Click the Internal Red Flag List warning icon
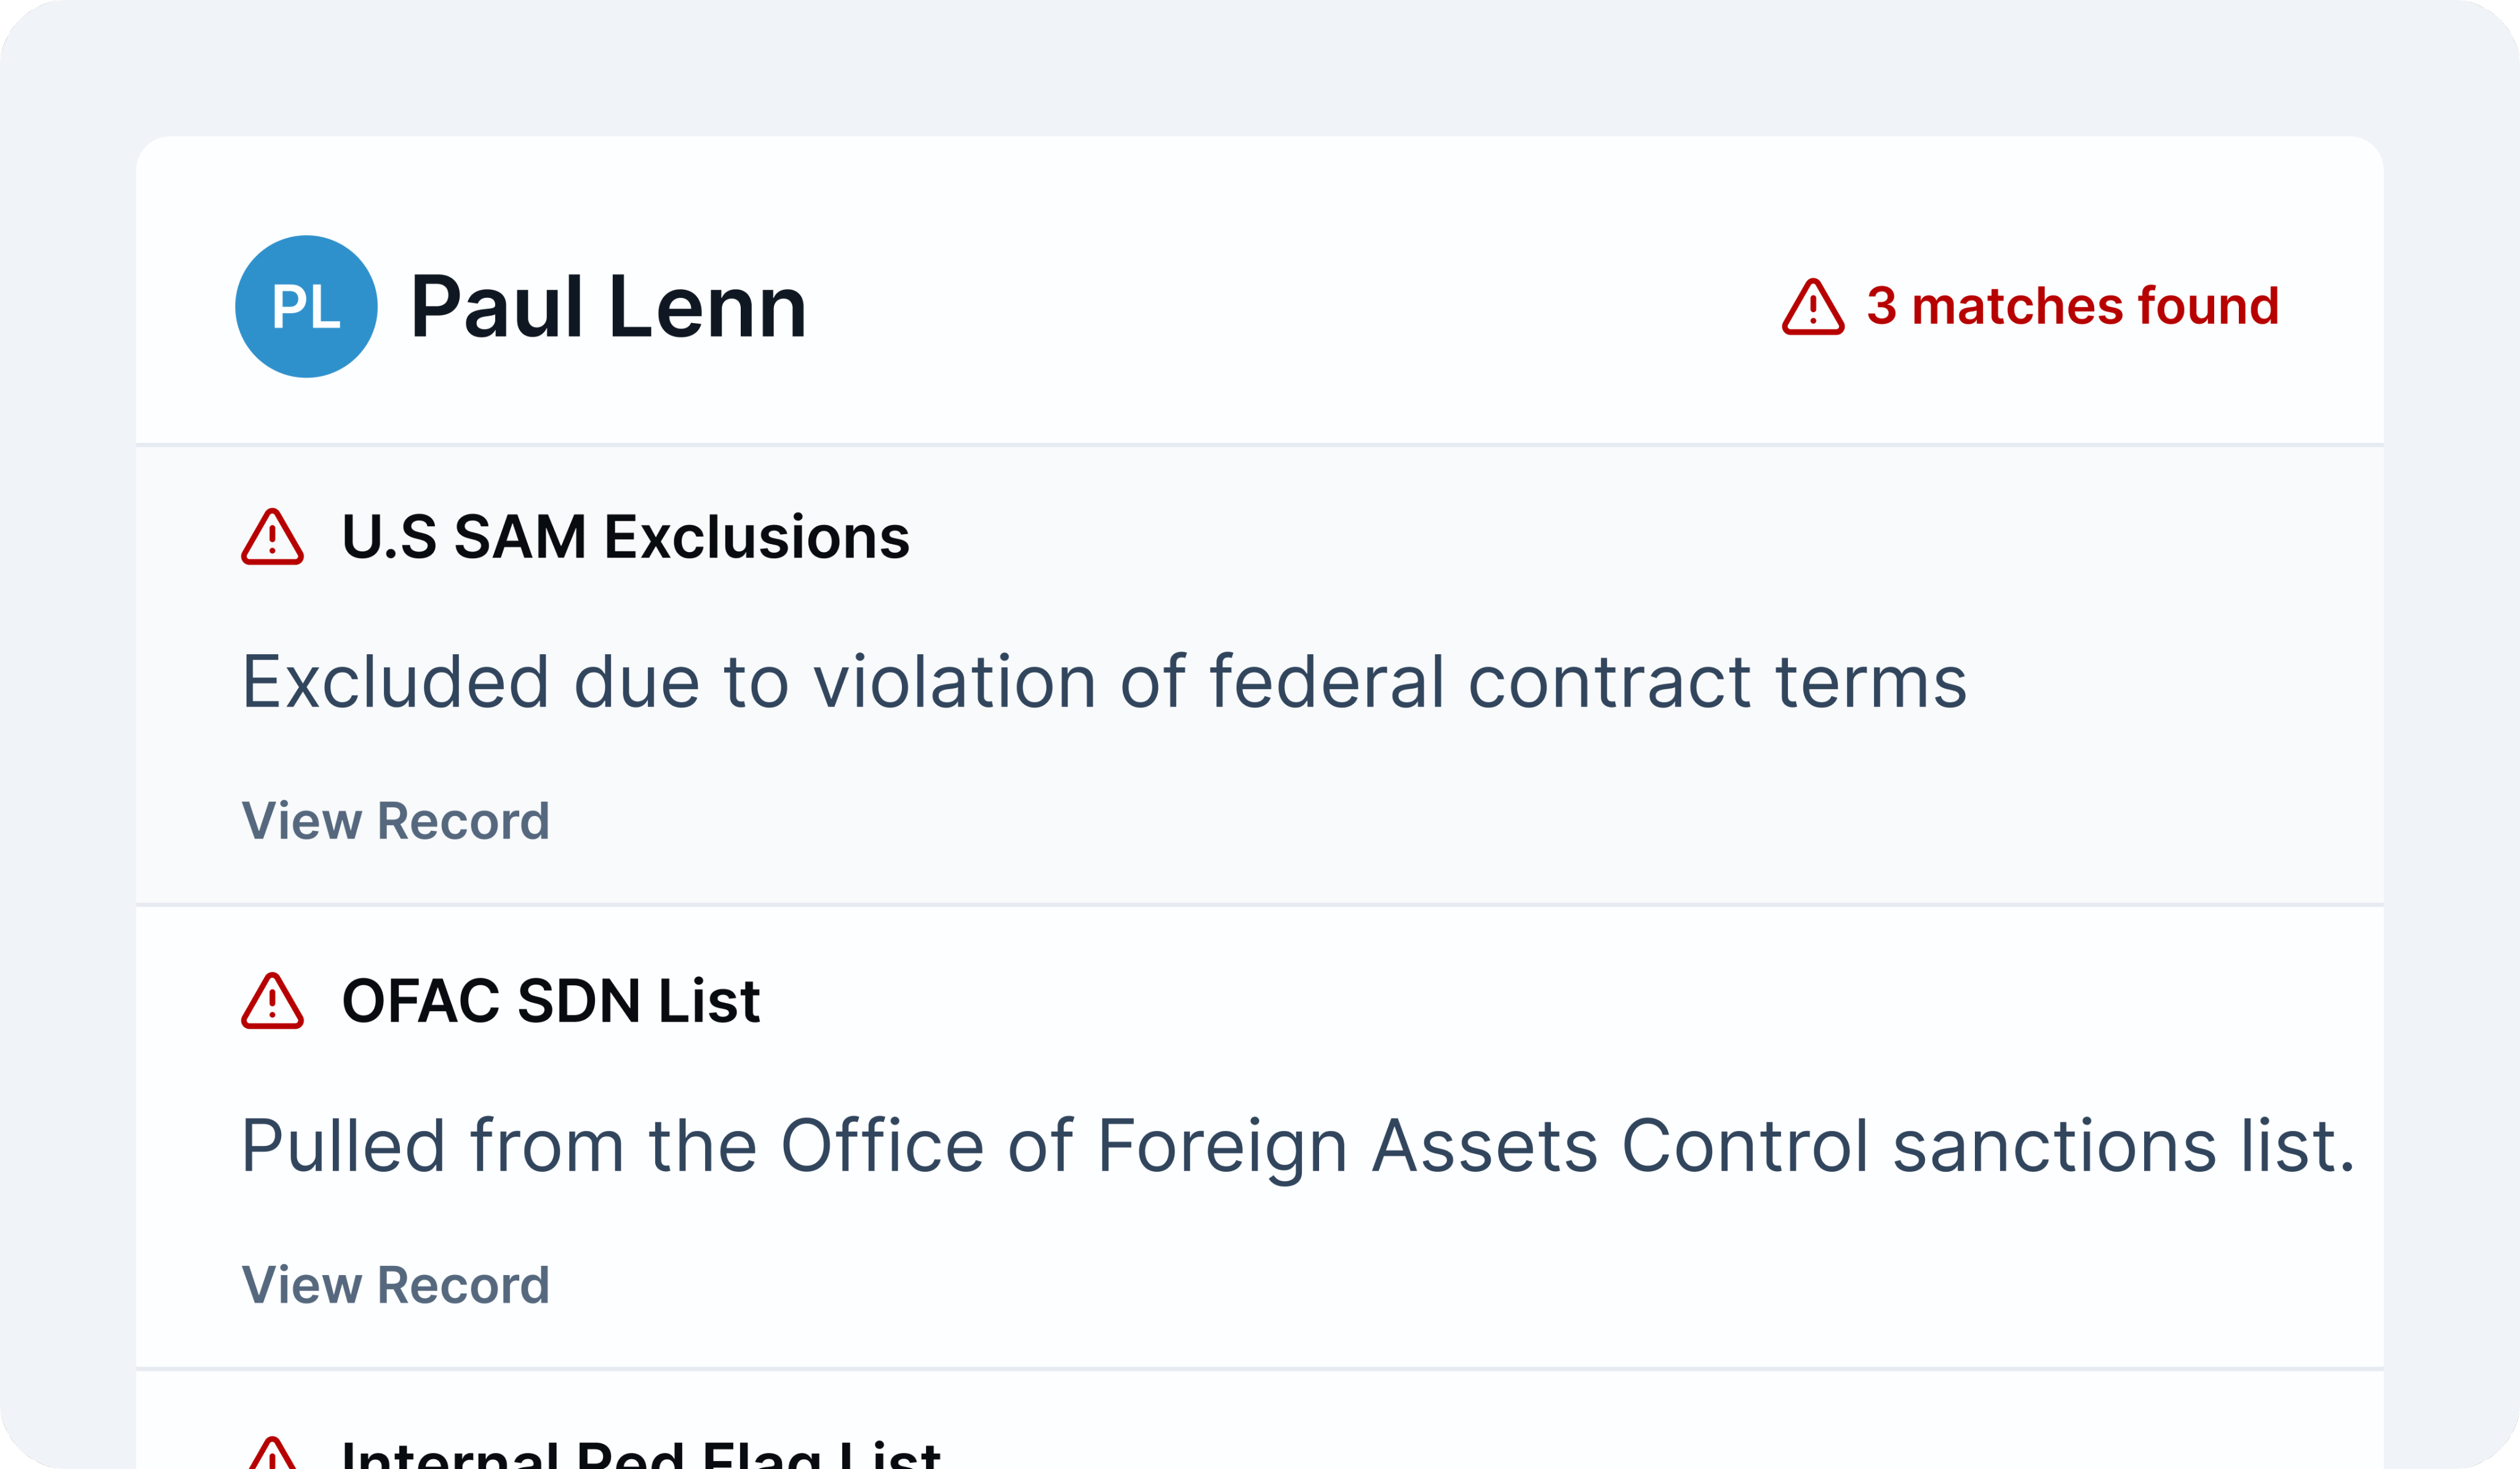Viewport: 2520px width, 1469px height. point(272,1454)
